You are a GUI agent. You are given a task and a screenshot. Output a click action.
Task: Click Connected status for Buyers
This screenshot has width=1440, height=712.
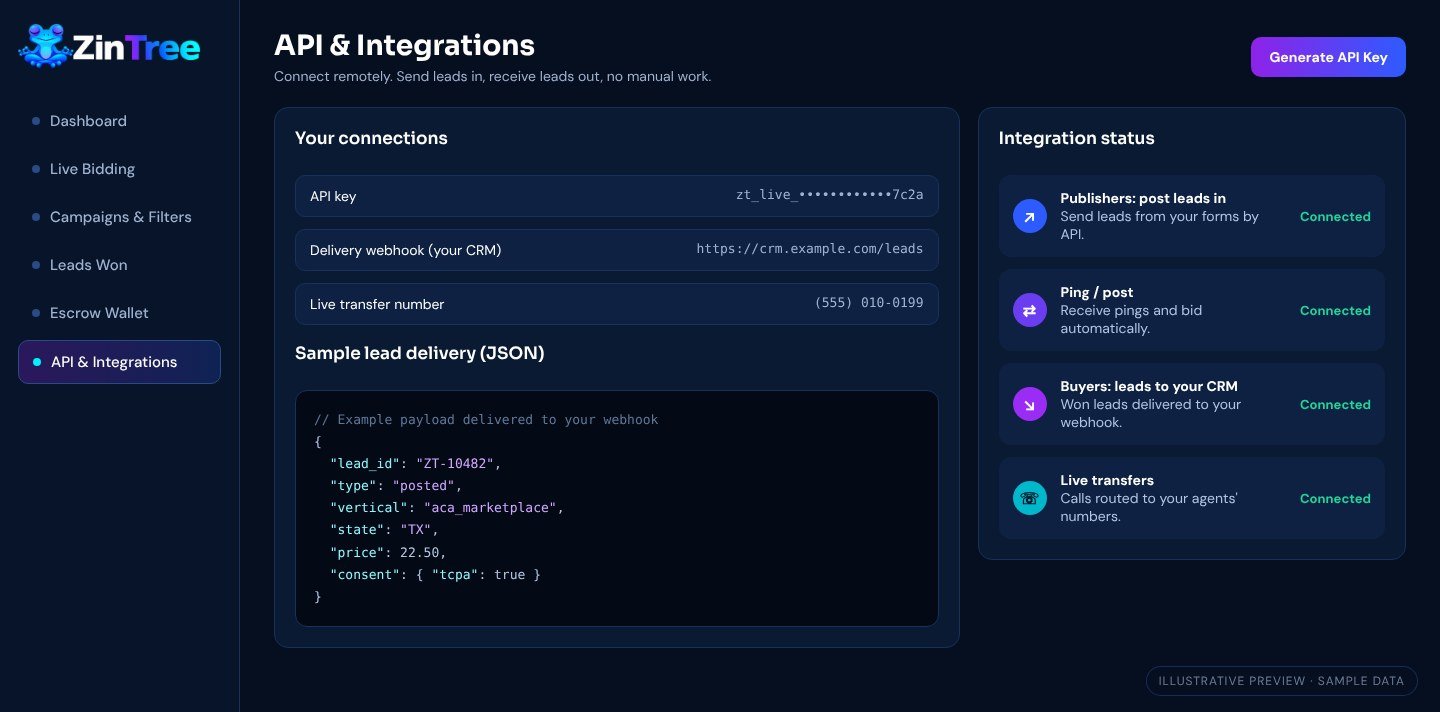point(1335,404)
